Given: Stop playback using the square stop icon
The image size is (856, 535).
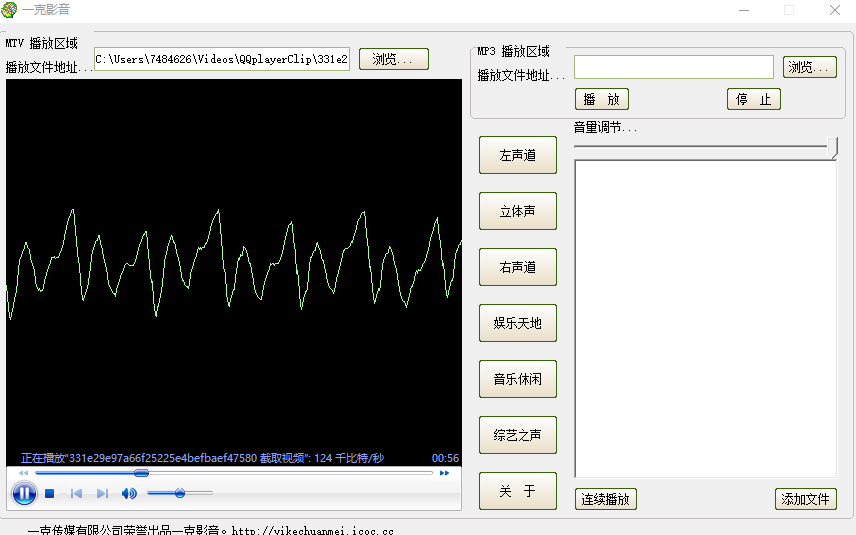Looking at the screenshot, I should click(x=50, y=494).
